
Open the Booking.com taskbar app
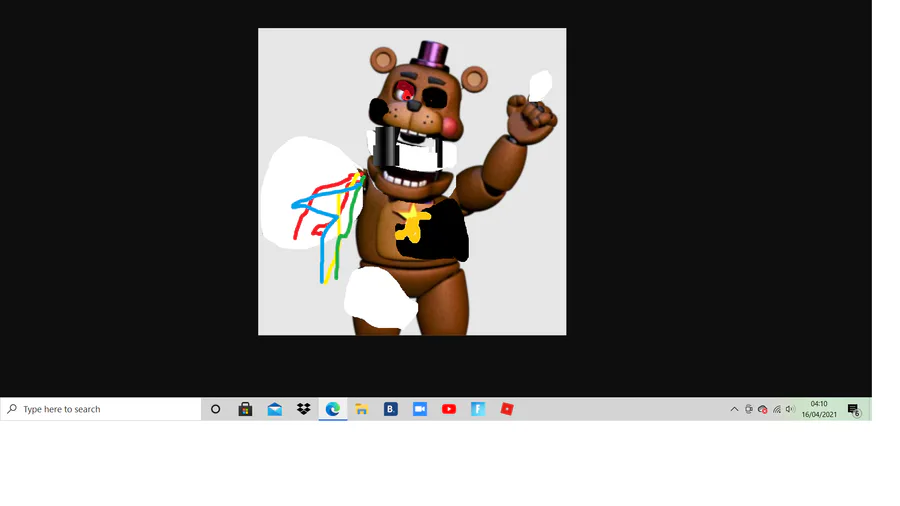pos(391,409)
